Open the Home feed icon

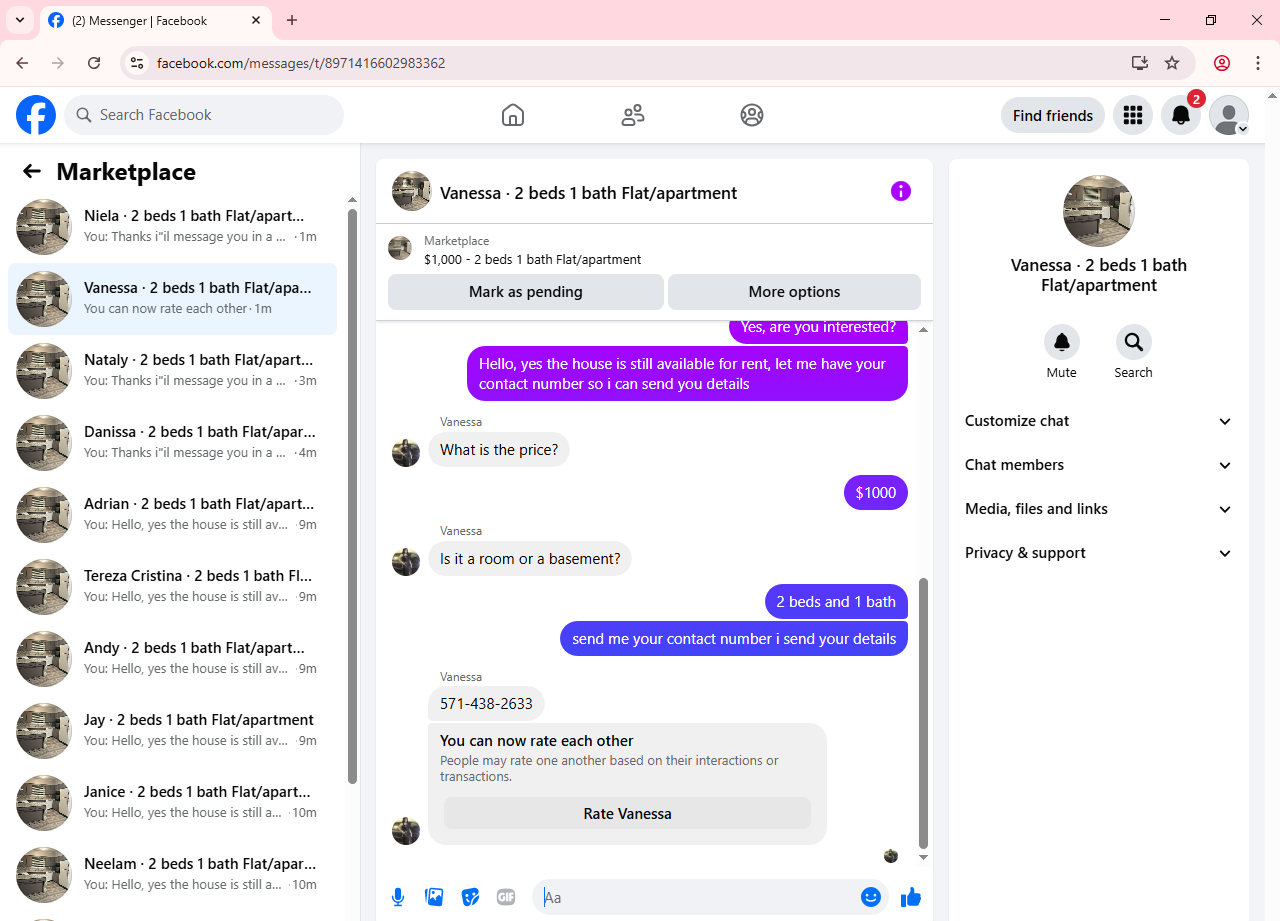pos(513,115)
